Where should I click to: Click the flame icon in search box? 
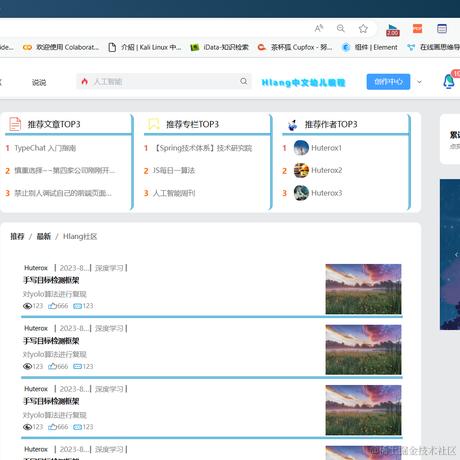(x=84, y=81)
